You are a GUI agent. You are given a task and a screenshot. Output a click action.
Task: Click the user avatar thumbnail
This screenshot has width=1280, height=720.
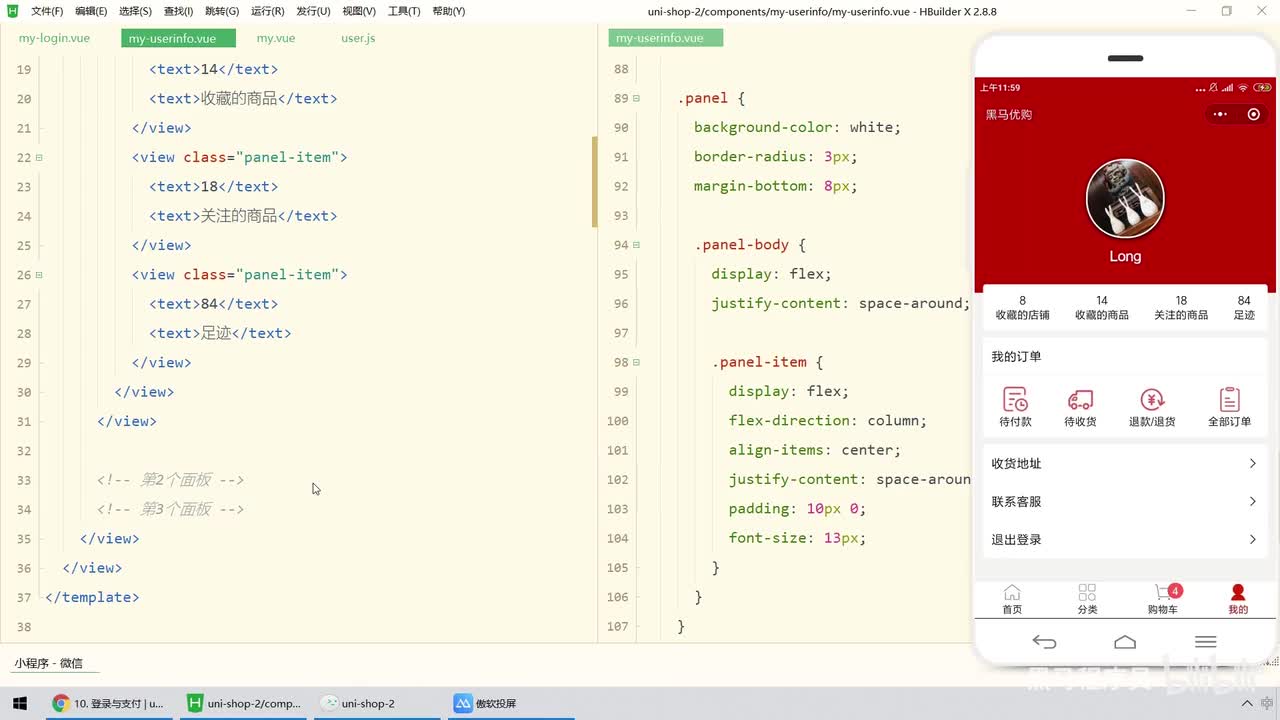point(1125,198)
